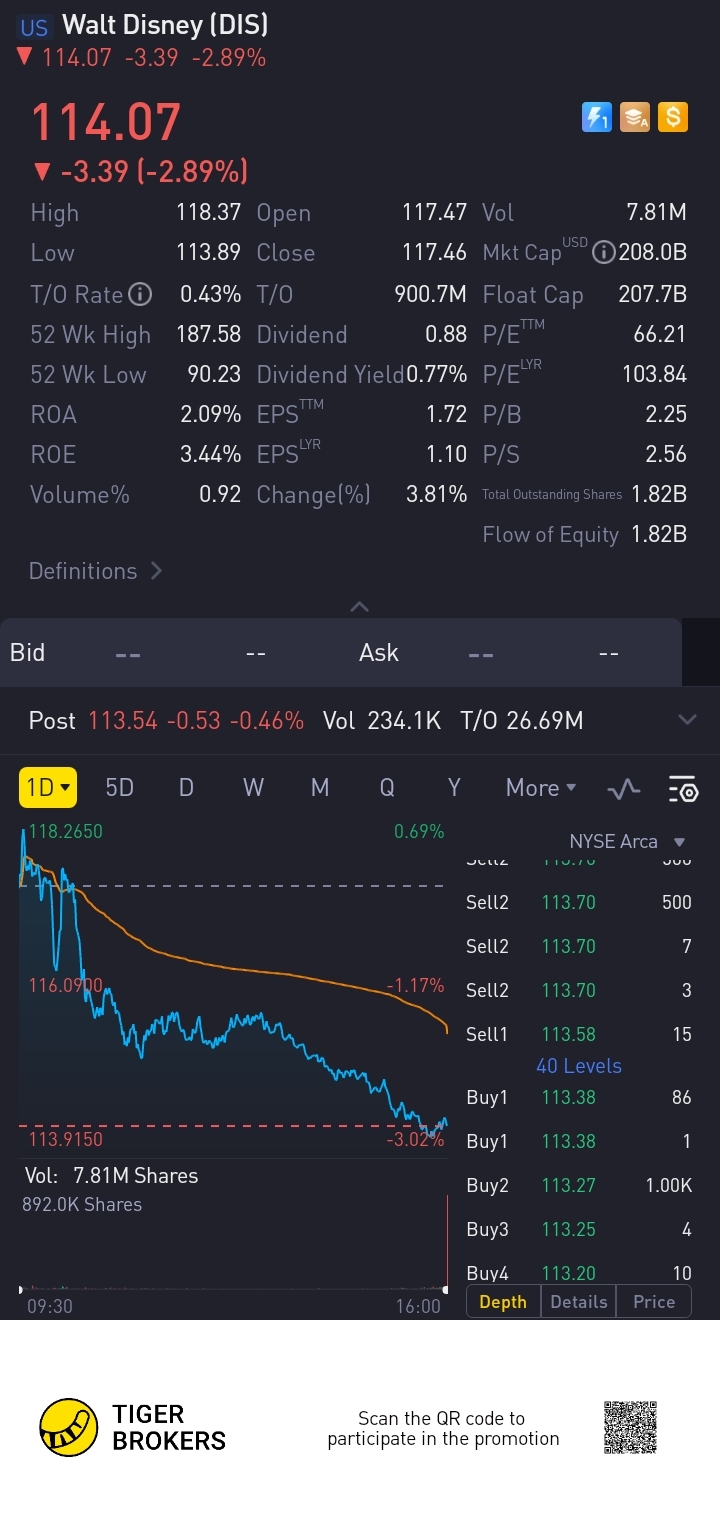Switch to the Details tab

click(x=578, y=1302)
